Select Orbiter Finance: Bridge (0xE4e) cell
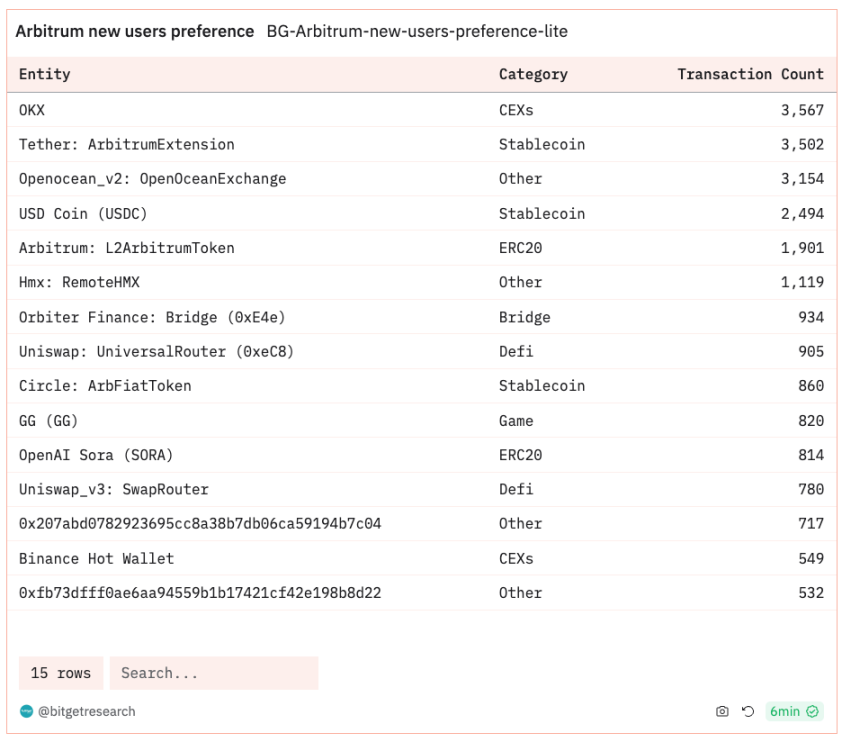This screenshot has width=842, height=742. pos(152,317)
